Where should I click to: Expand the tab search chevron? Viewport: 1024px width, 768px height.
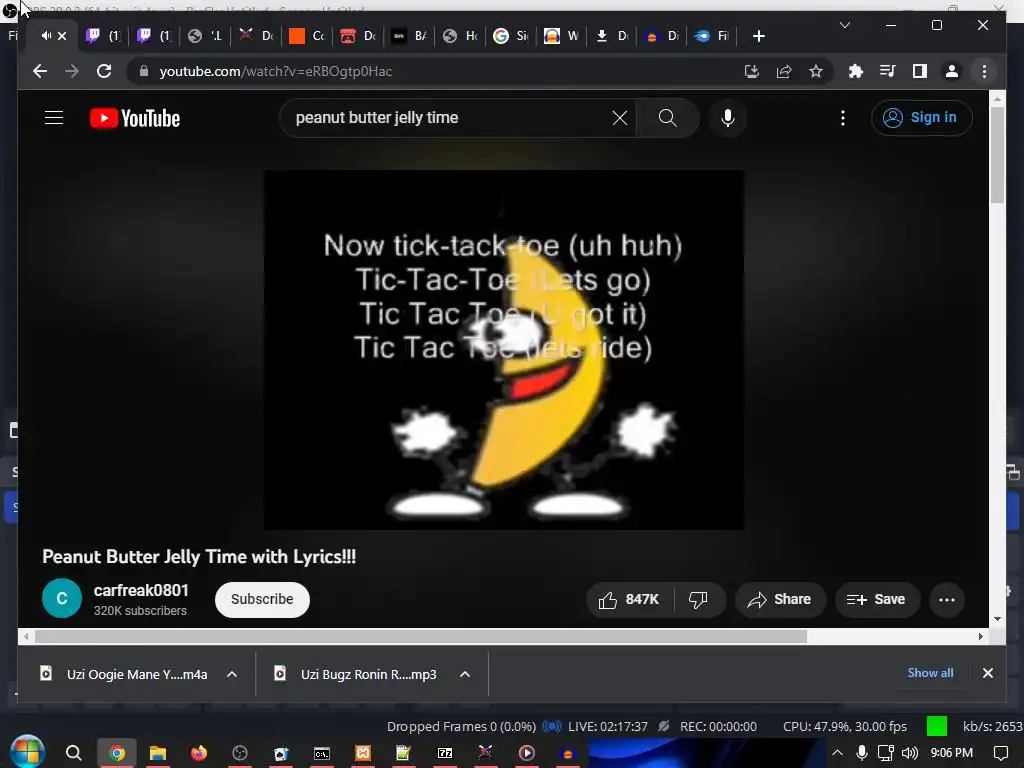click(844, 25)
